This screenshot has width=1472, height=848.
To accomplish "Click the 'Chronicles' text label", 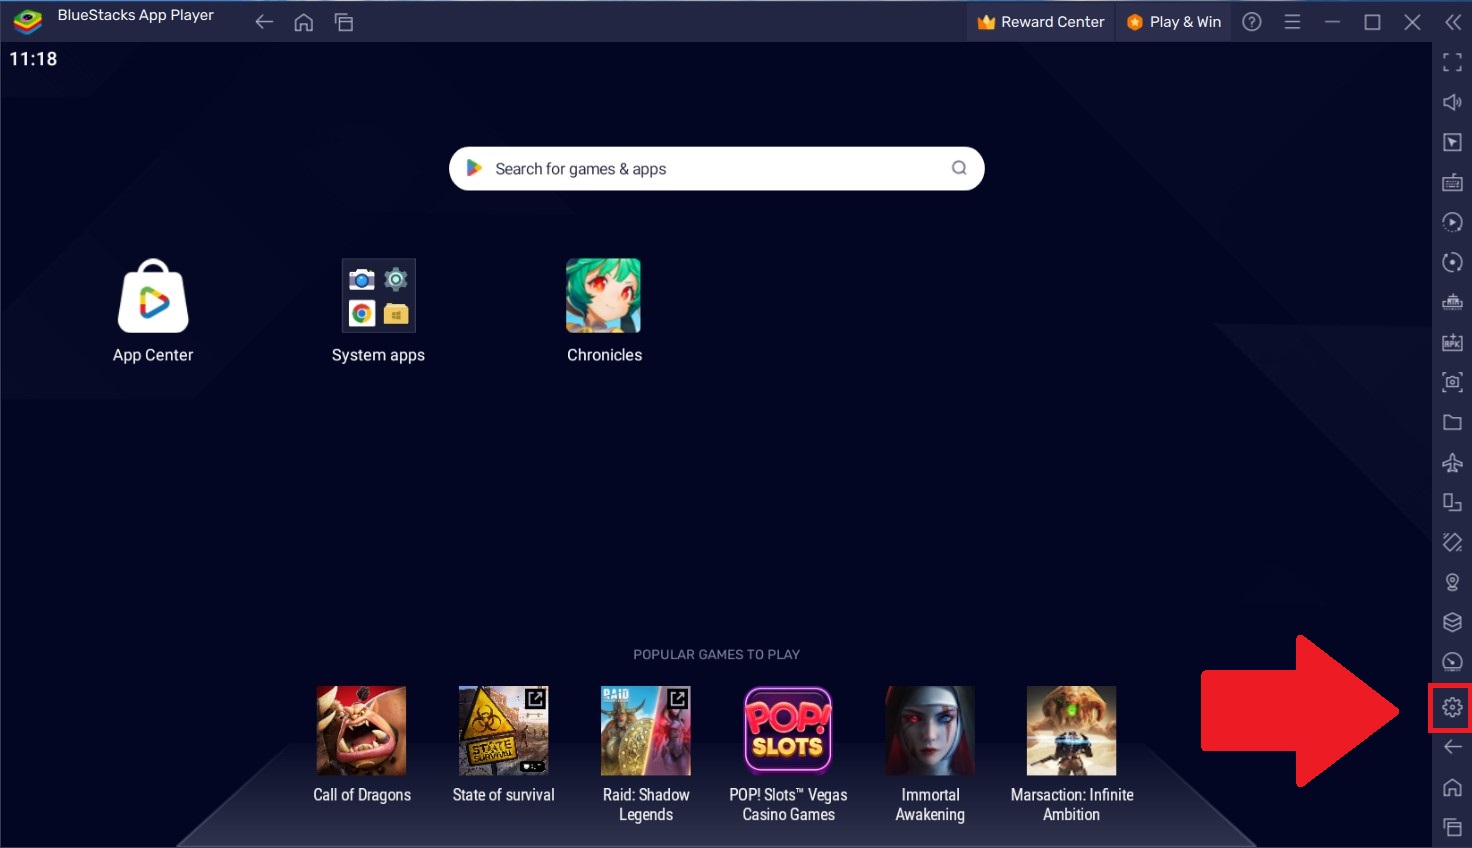I will [605, 355].
